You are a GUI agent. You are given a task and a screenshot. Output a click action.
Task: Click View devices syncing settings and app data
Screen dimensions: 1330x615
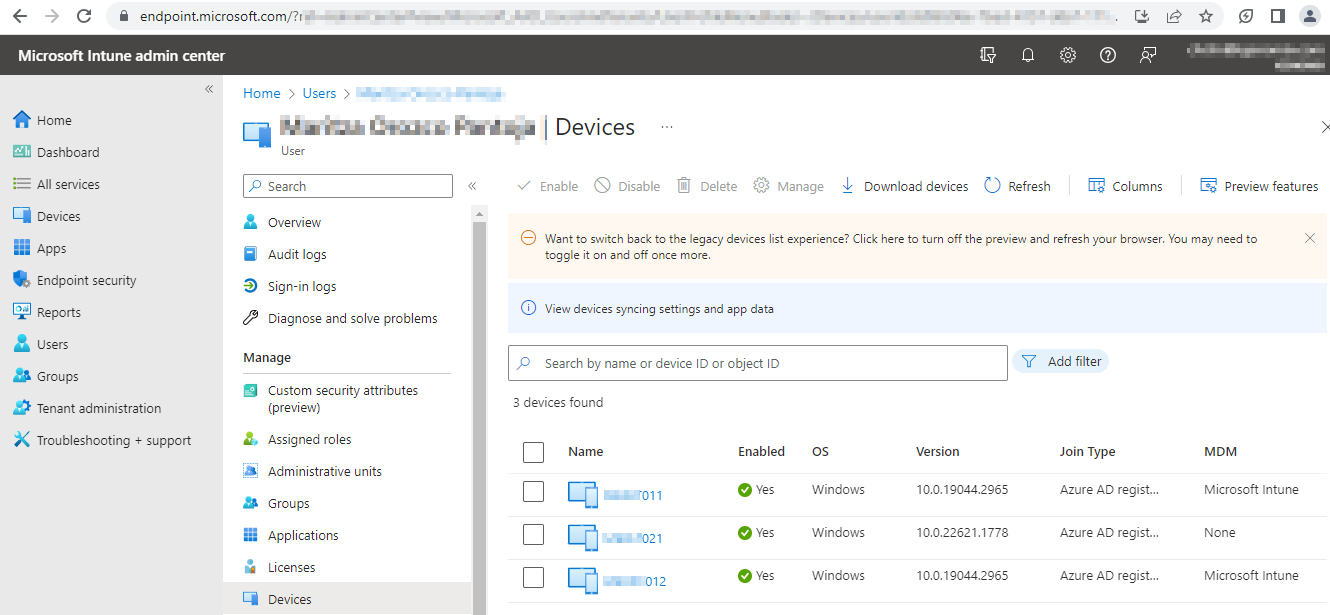coord(659,309)
